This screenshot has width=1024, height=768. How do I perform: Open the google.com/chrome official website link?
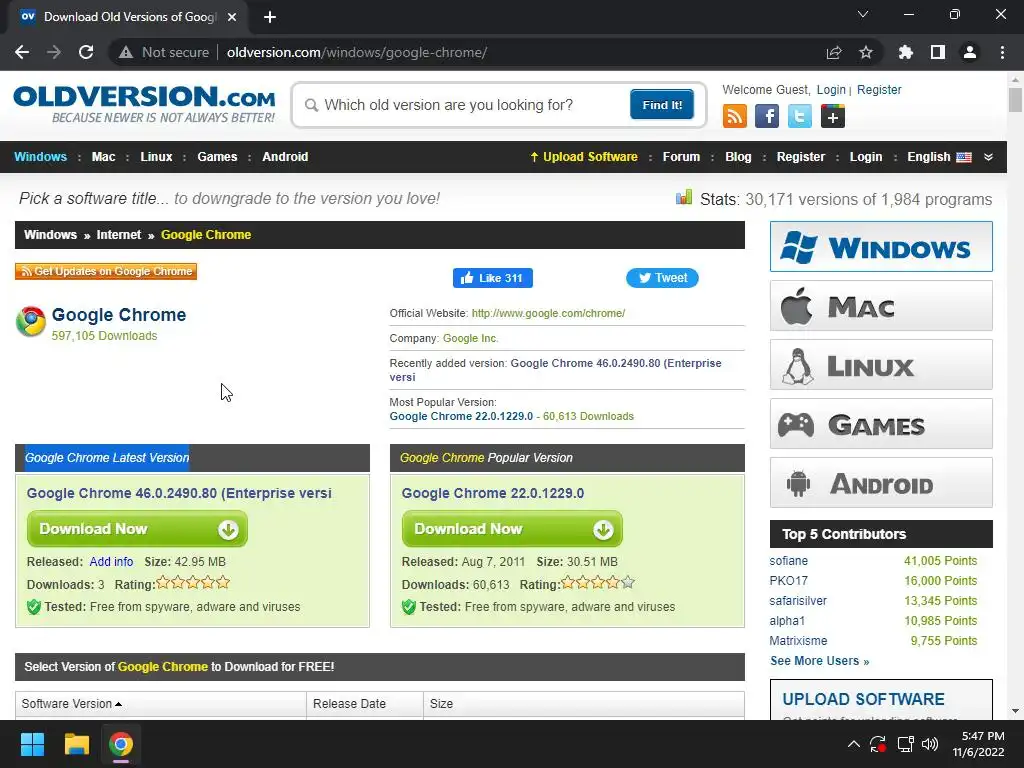pos(548,313)
